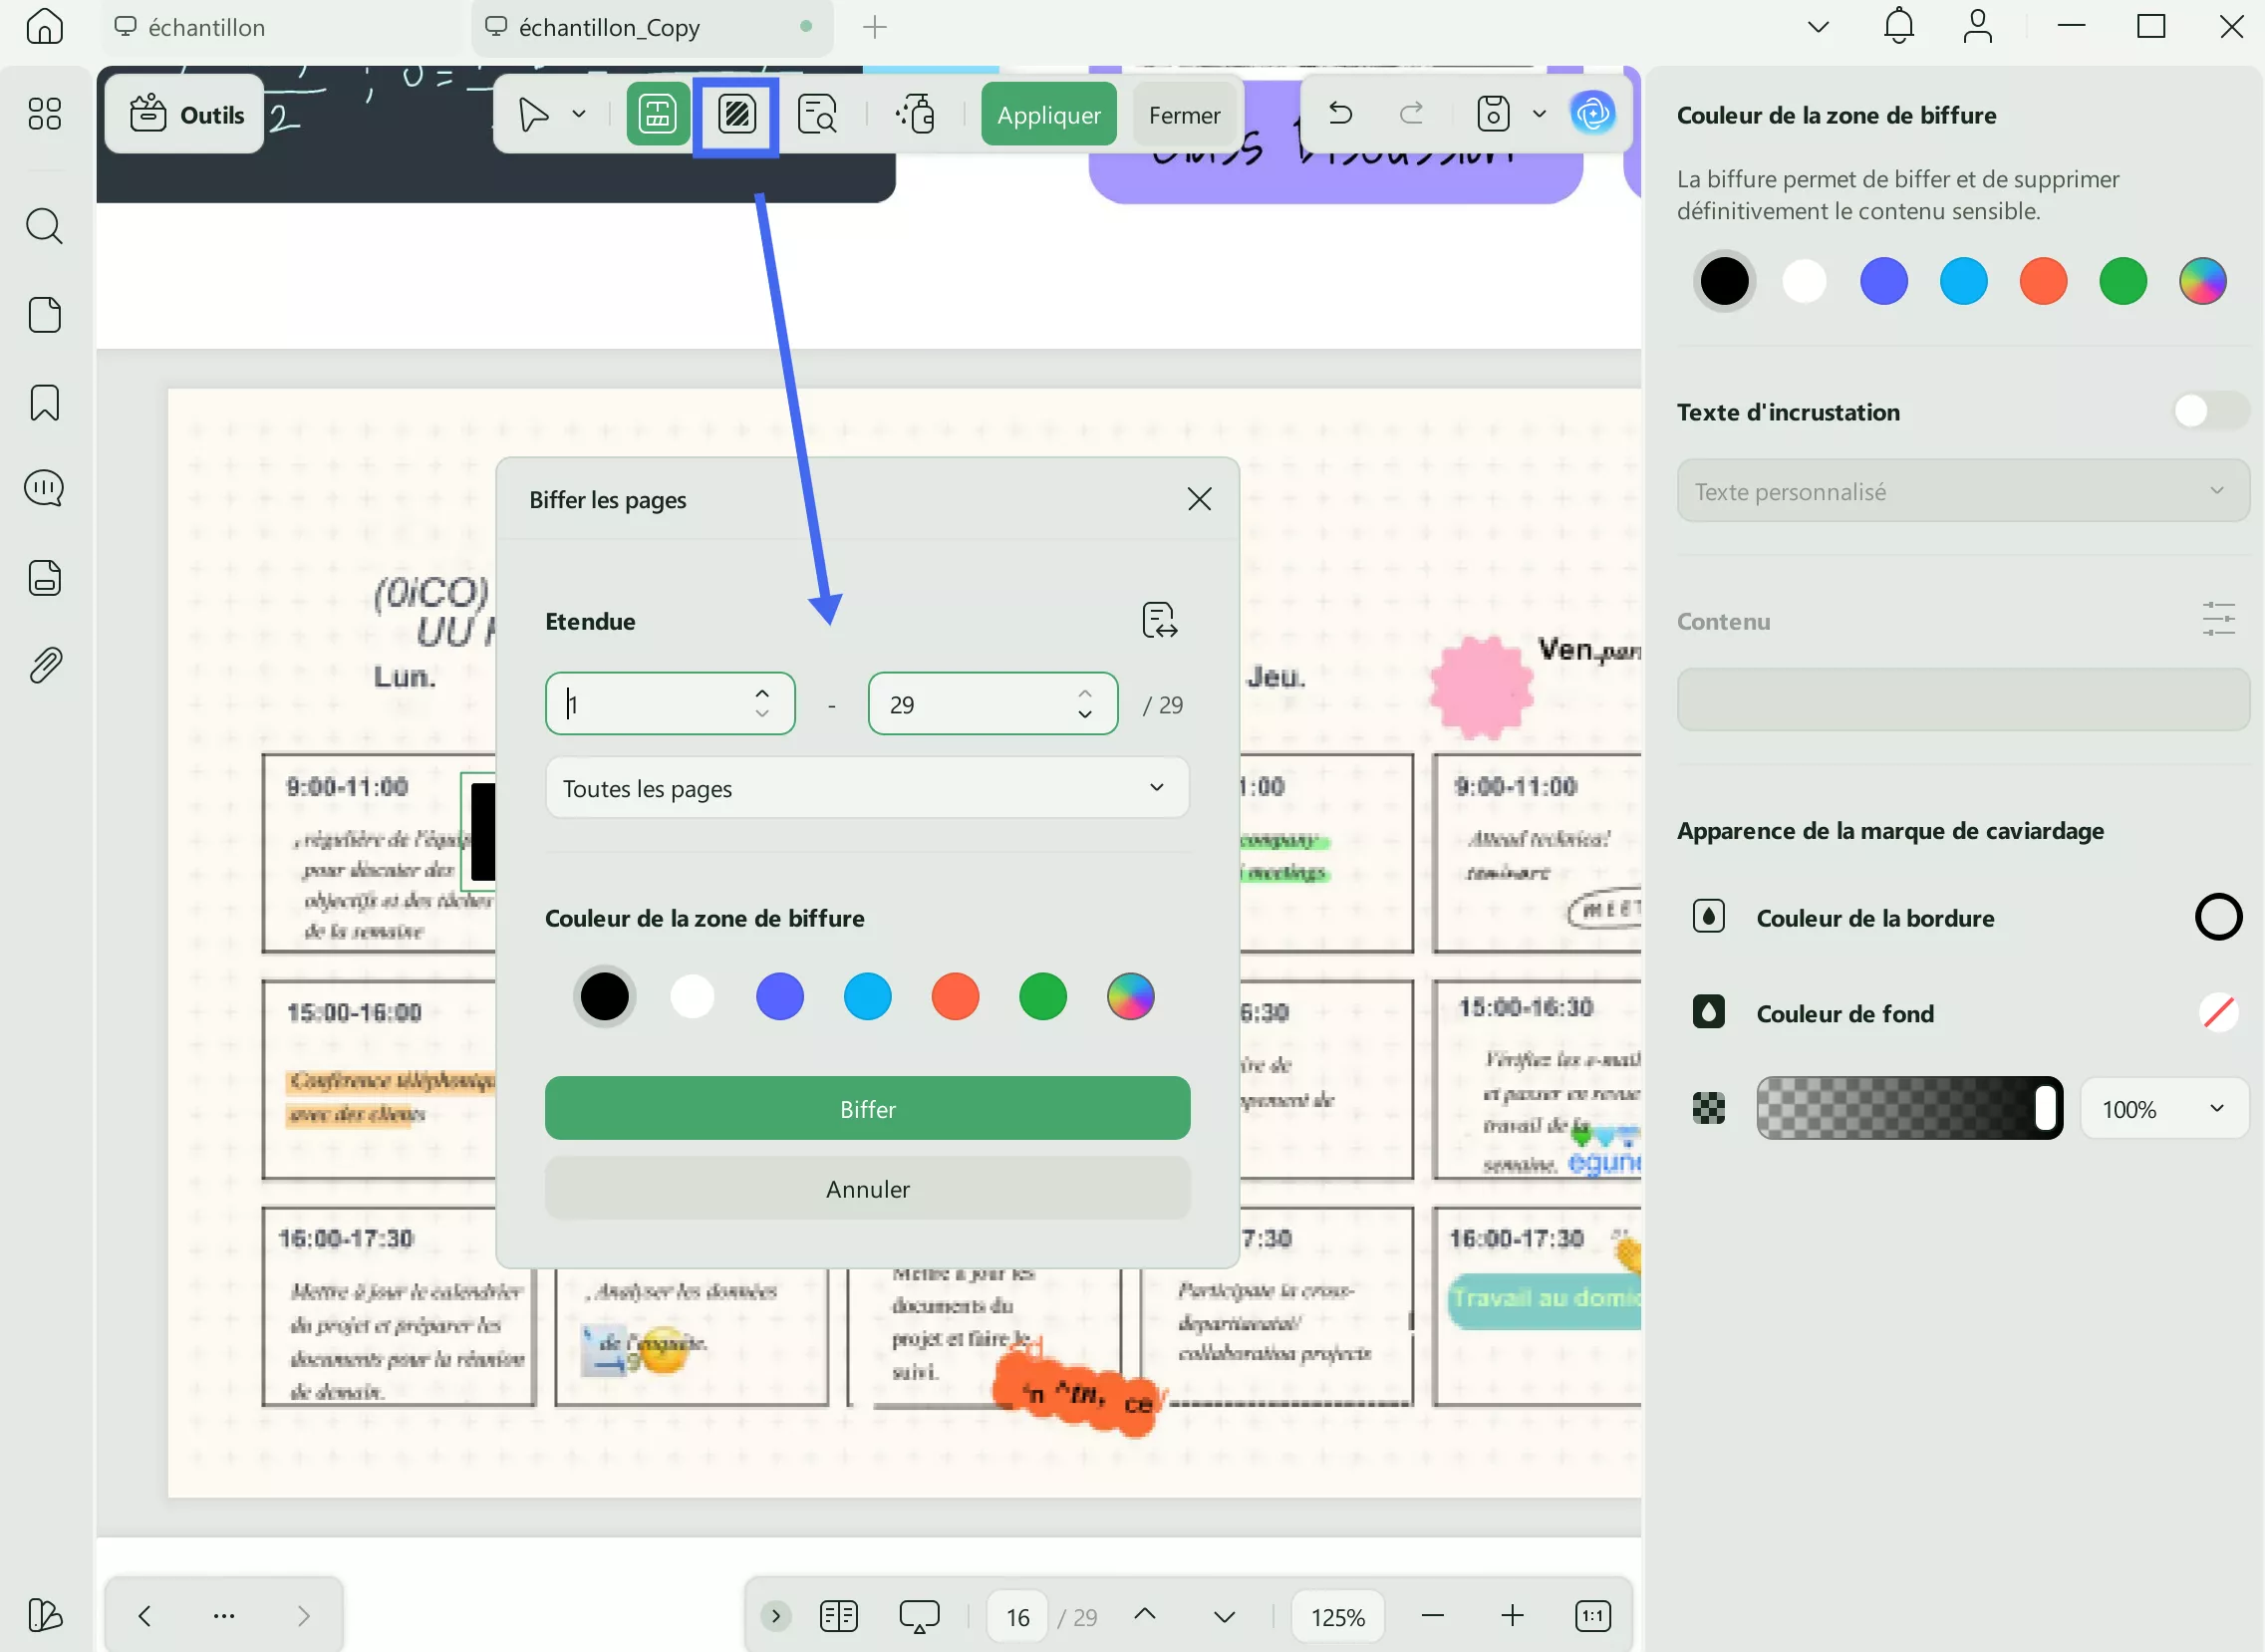Screen dimensions: 2265x1652
Task: Open the AI assistant
Action: (x=1594, y=113)
